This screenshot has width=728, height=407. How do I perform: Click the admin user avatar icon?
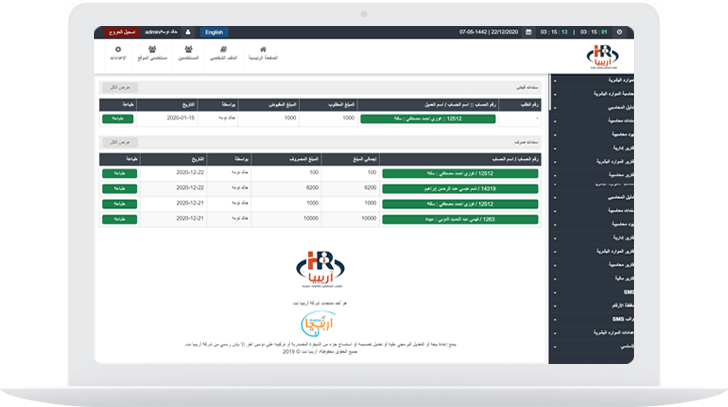pyautogui.click(x=188, y=32)
